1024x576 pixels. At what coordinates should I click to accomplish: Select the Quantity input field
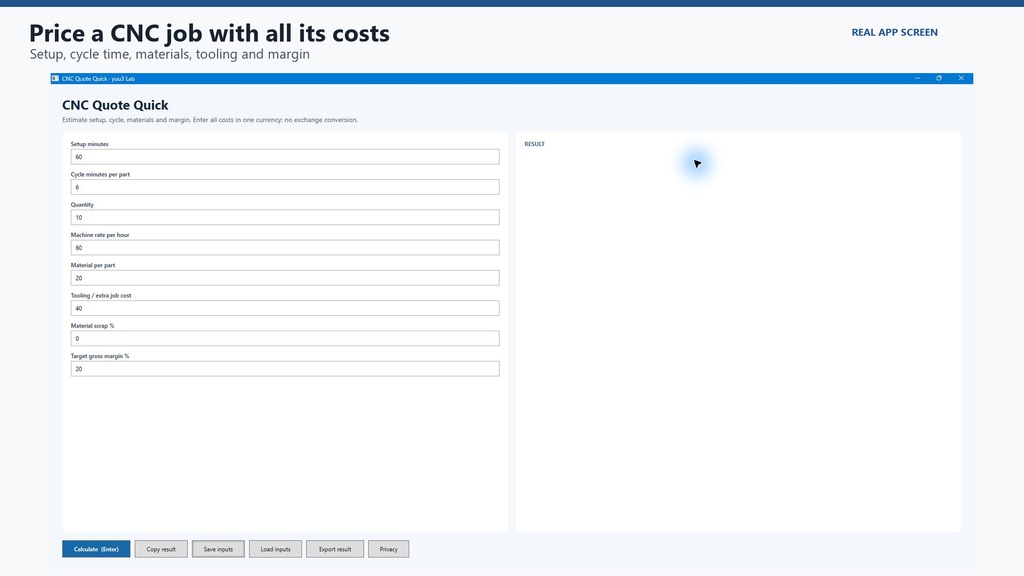[x=285, y=217]
